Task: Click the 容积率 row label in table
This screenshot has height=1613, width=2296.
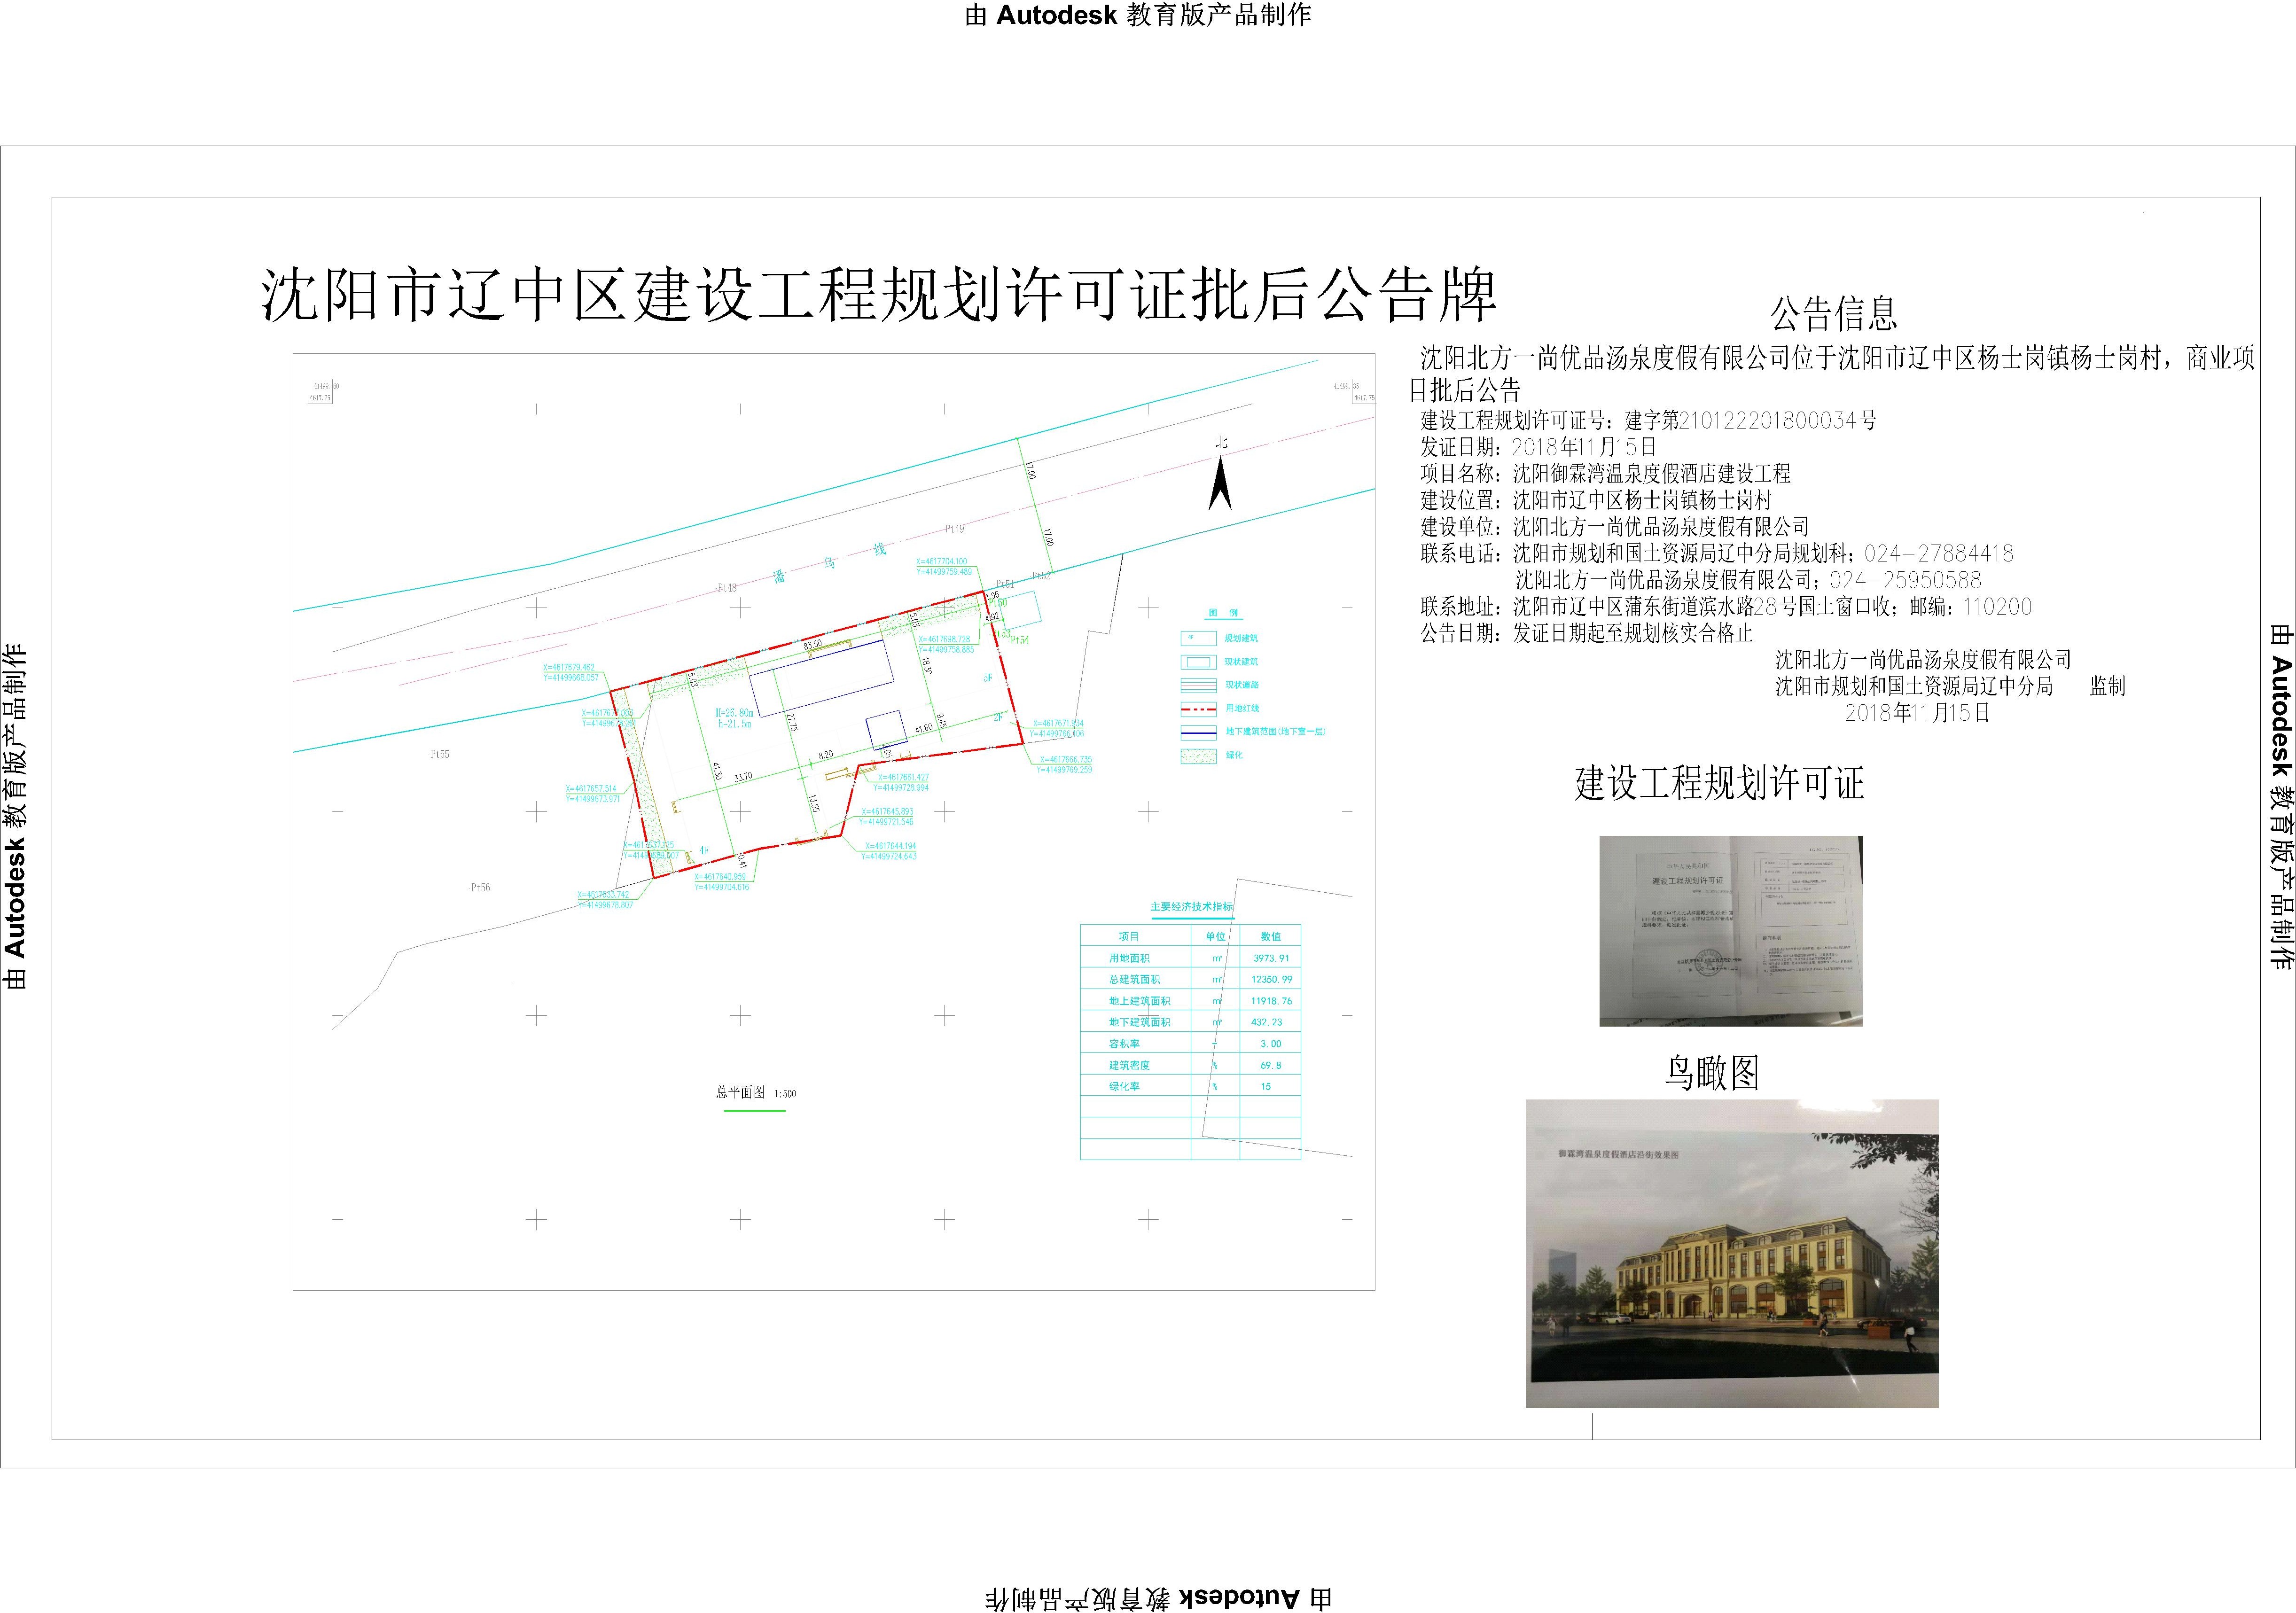Action: pyautogui.click(x=1125, y=1044)
